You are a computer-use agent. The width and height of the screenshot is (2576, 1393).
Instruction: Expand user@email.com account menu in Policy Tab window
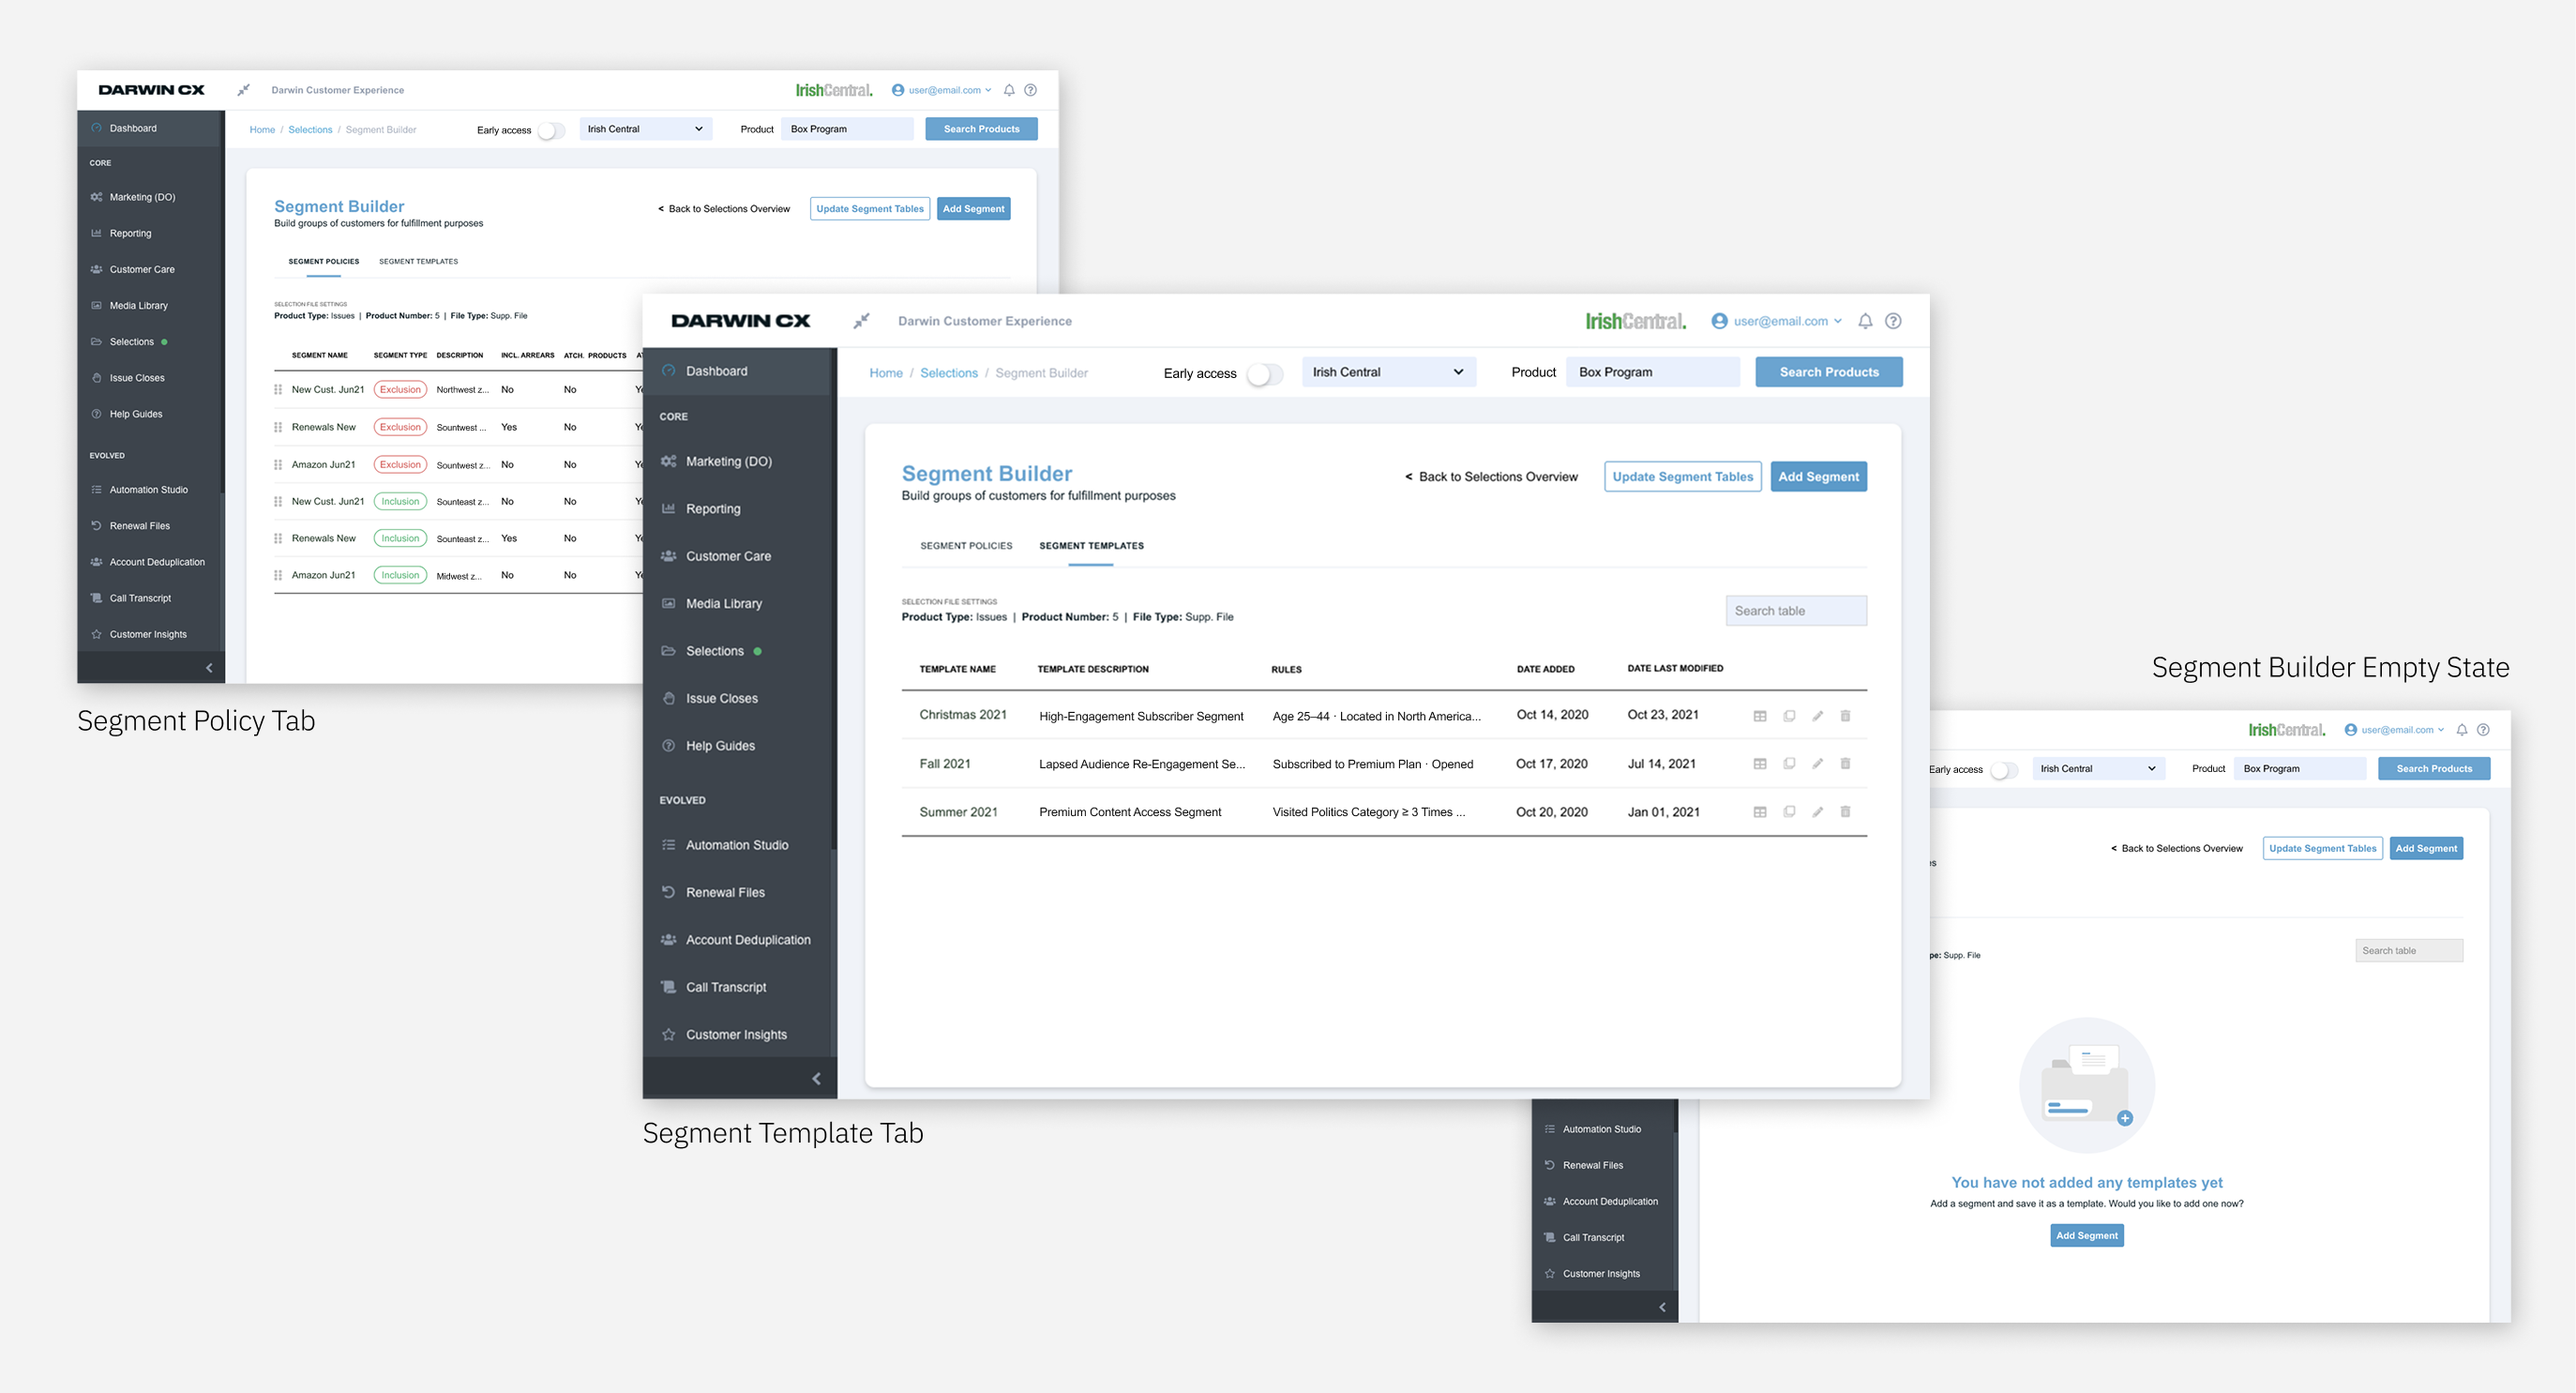(x=941, y=90)
